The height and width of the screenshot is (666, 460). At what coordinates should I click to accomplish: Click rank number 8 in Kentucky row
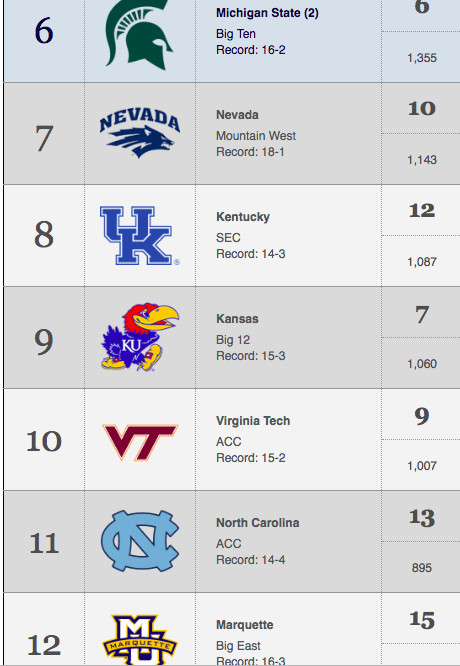(44, 234)
